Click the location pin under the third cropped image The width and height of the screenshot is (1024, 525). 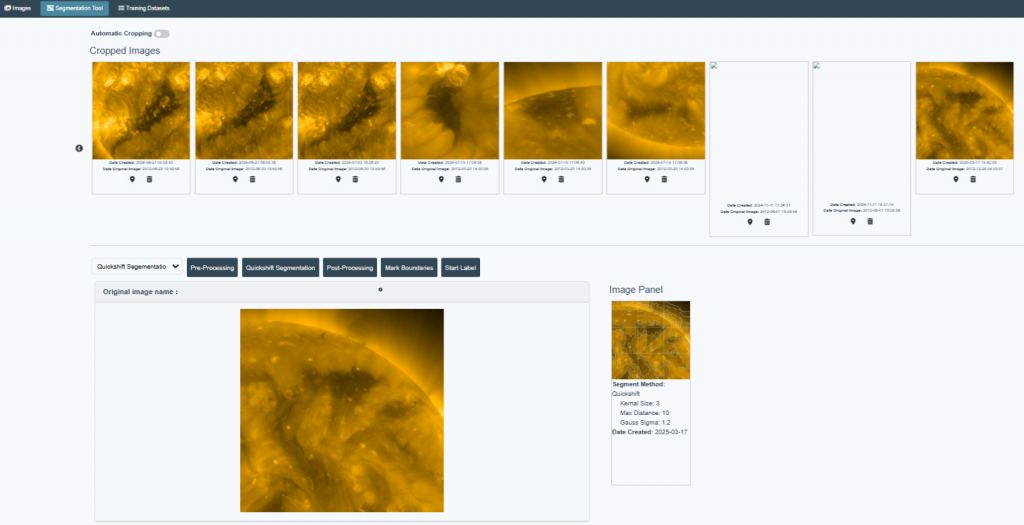338,180
